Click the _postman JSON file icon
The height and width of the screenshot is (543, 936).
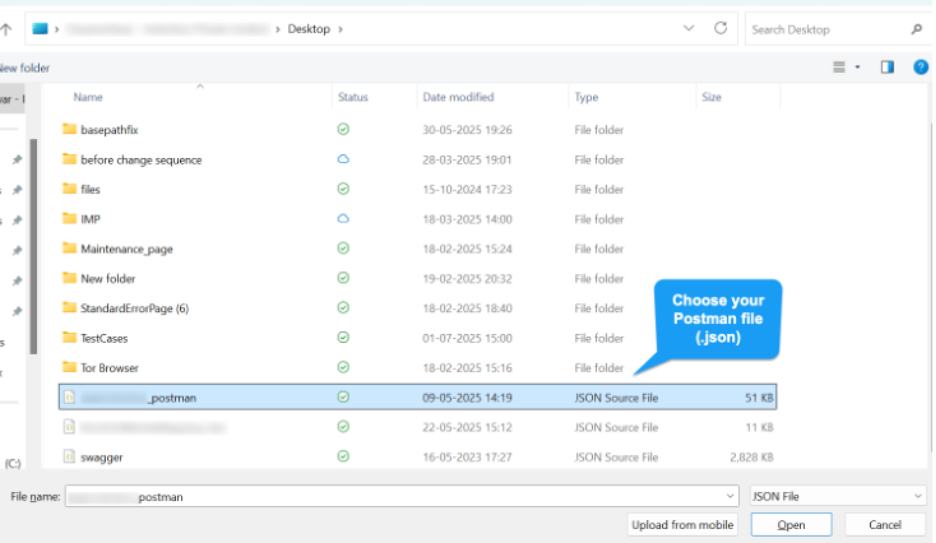pyautogui.click(x=69, y=397)
